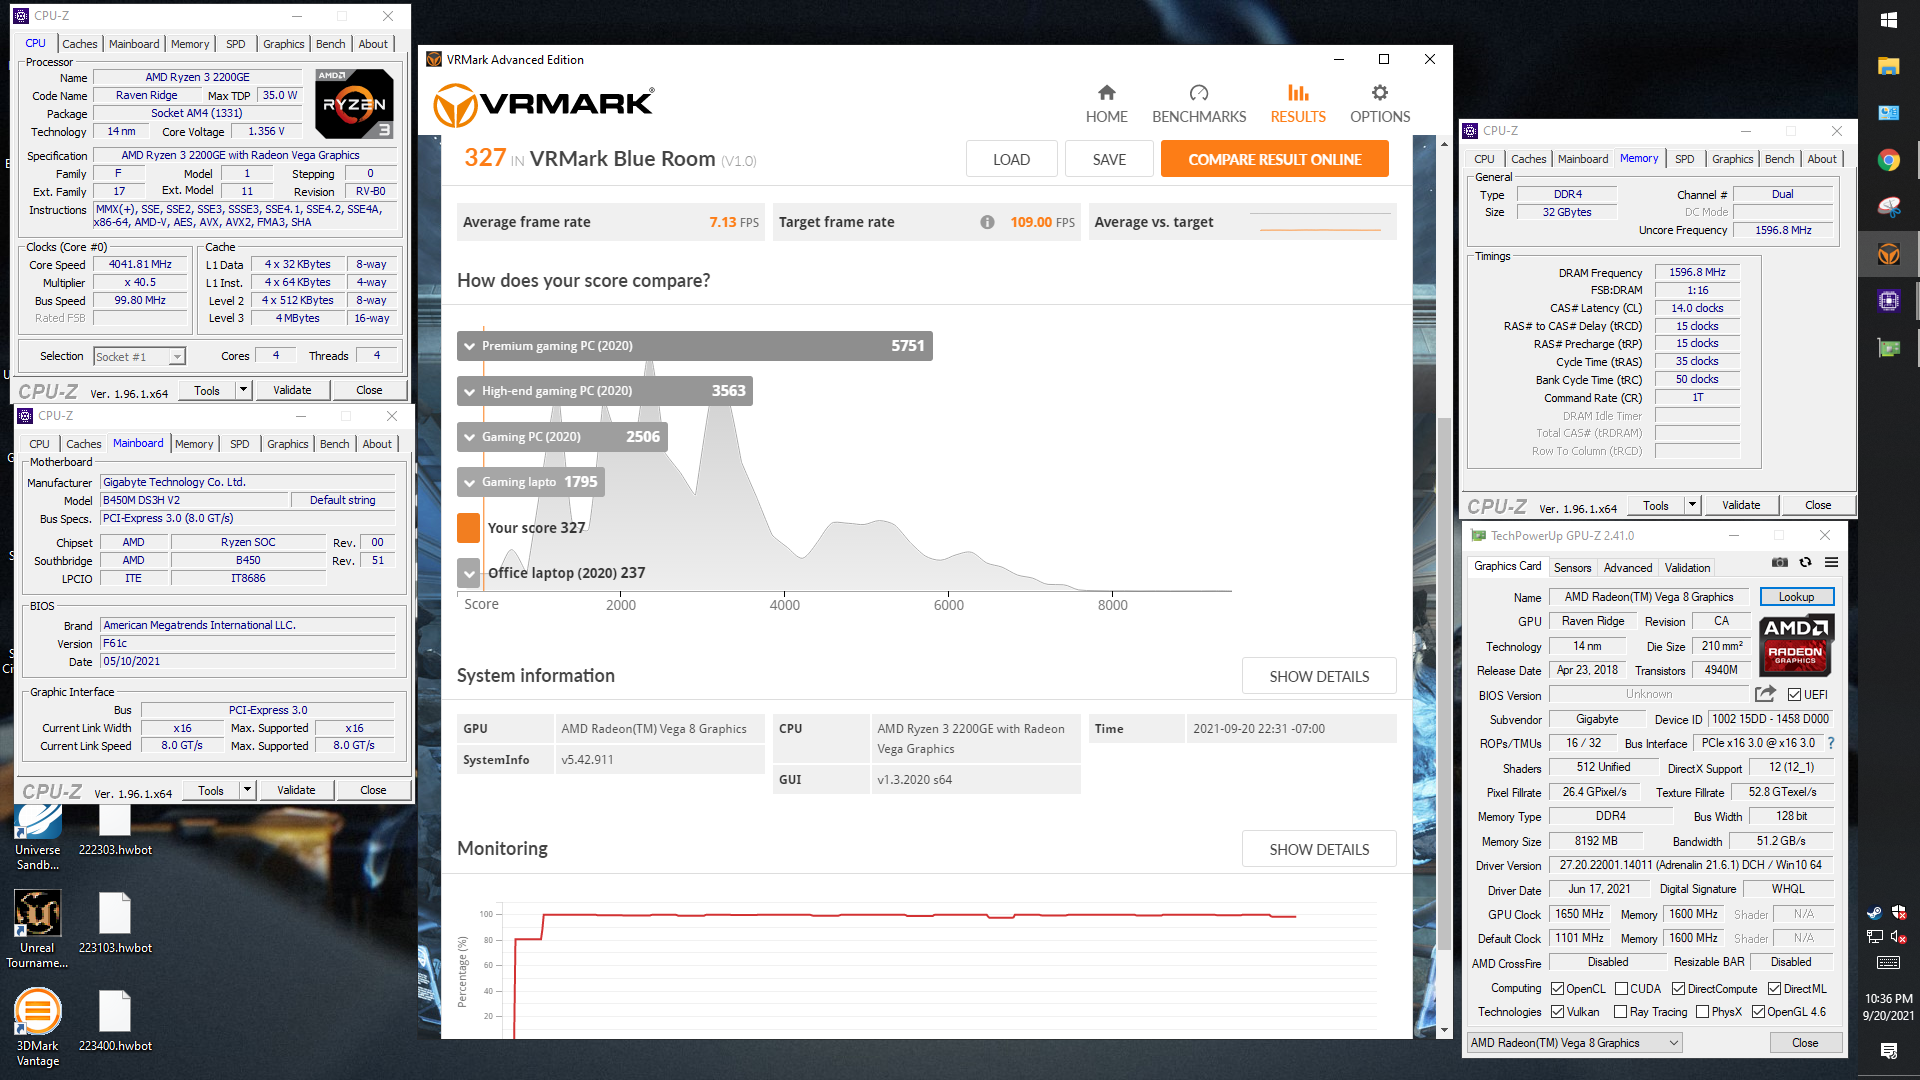The image size is (1920, 1080).
Task: Toggle the Ray Tracing checkbox
Action: (x=1620, y=1011)
